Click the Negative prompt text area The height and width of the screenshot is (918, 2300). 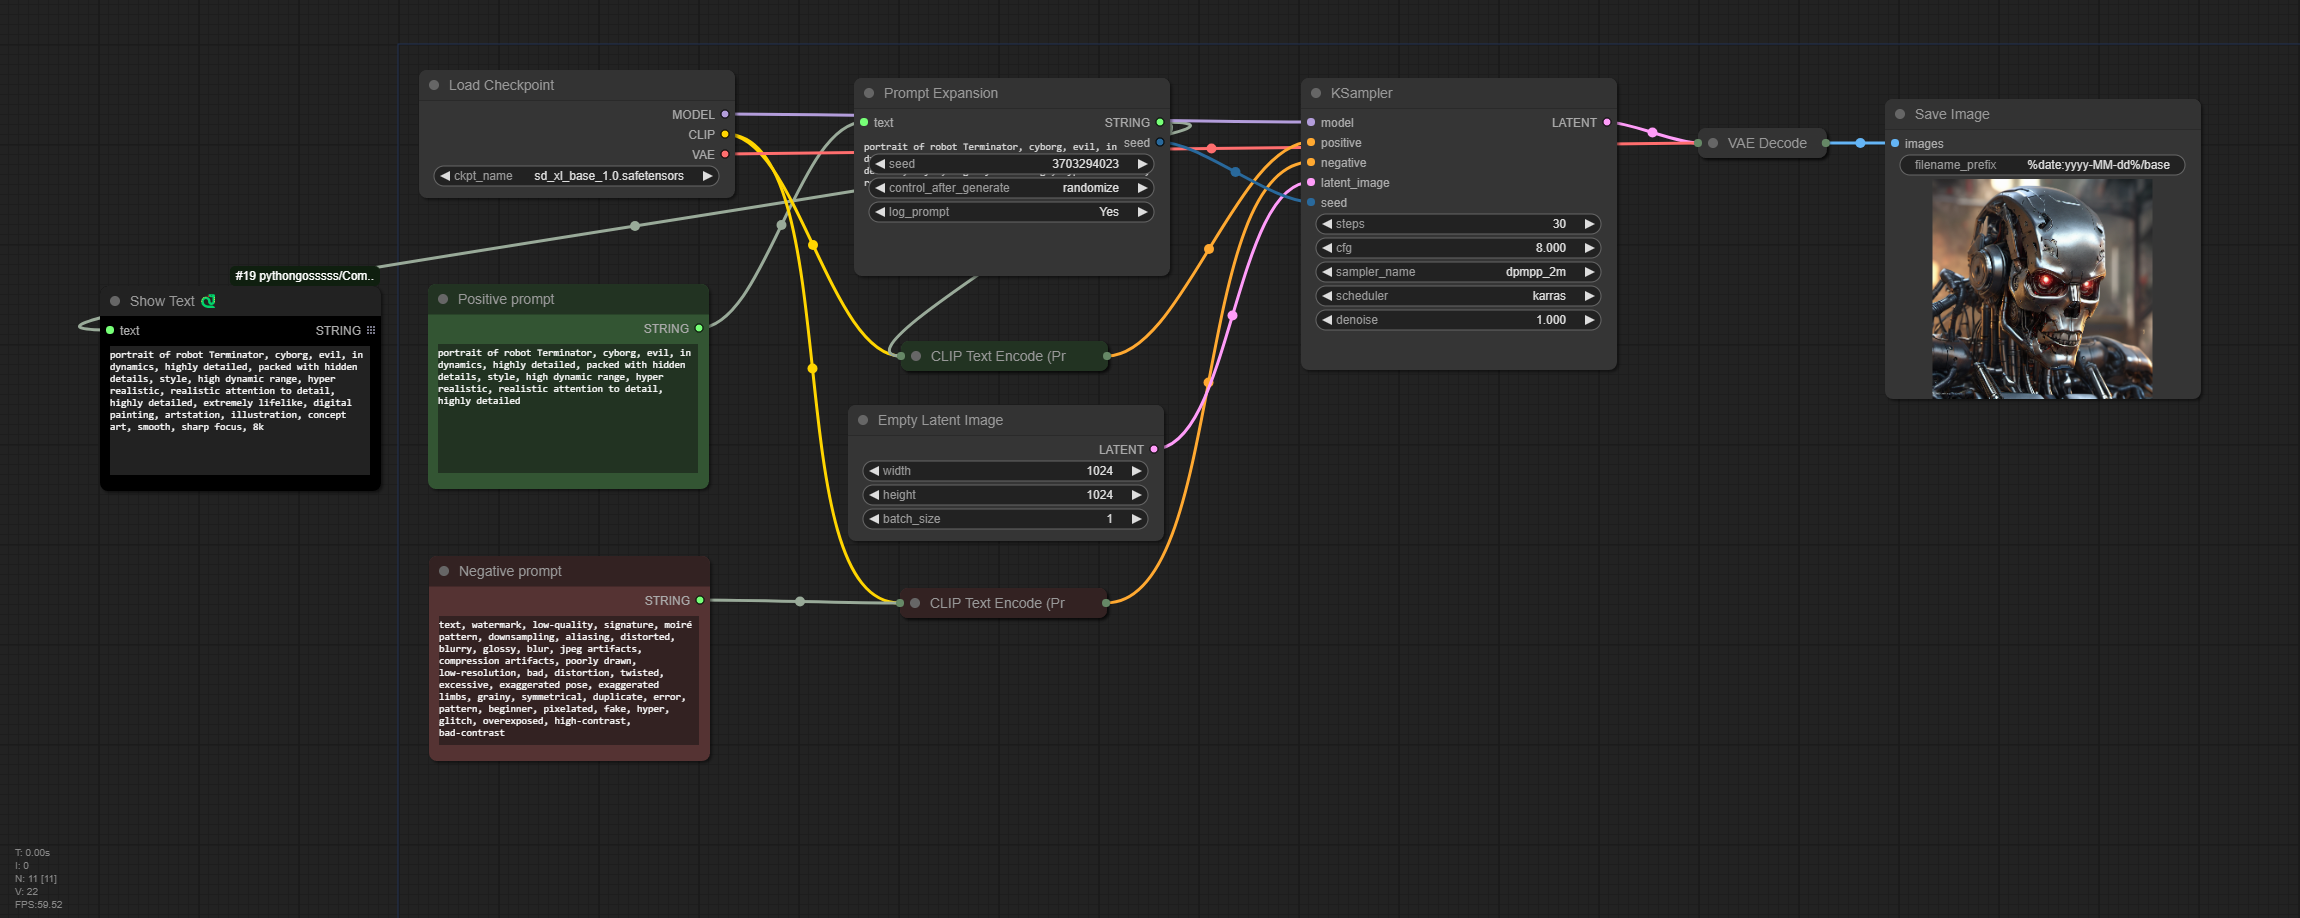click(569, 680)
